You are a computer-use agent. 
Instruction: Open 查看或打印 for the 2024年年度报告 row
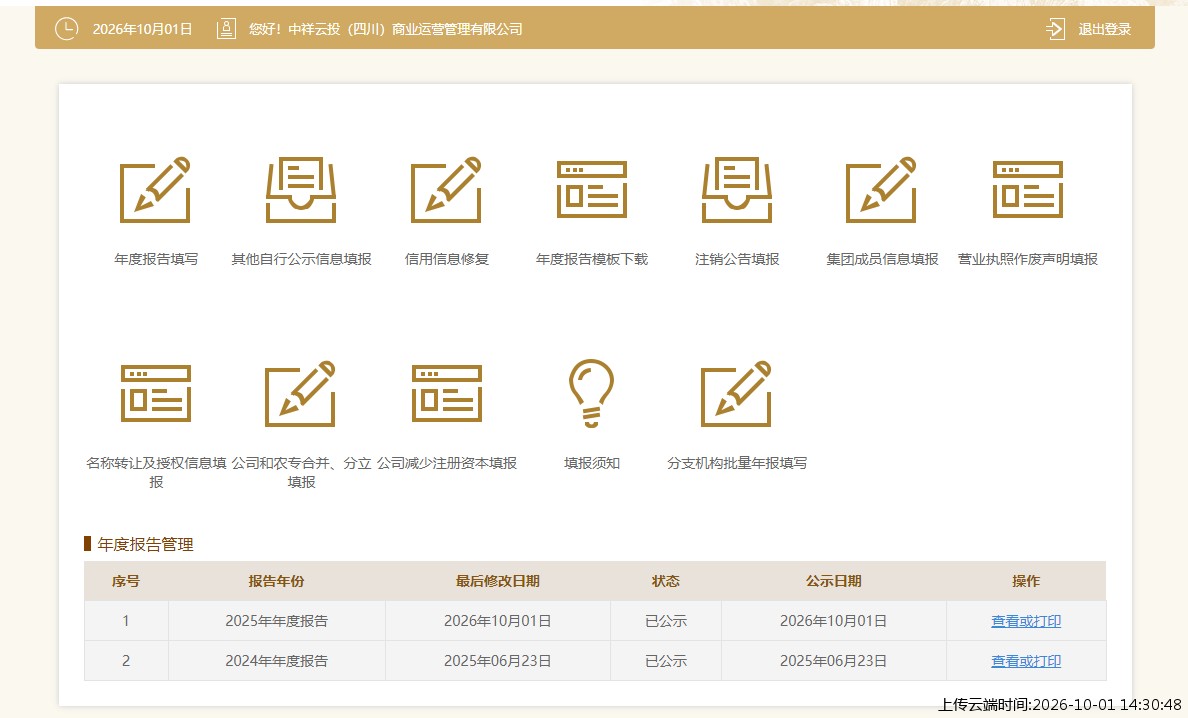[1026, 661]
